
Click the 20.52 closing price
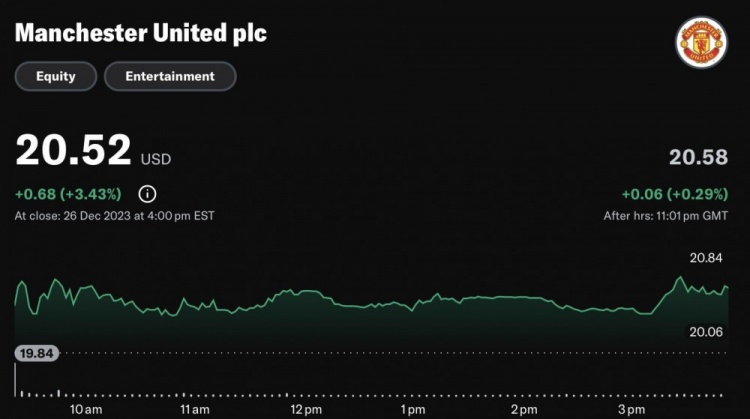(x=73, y=150)
